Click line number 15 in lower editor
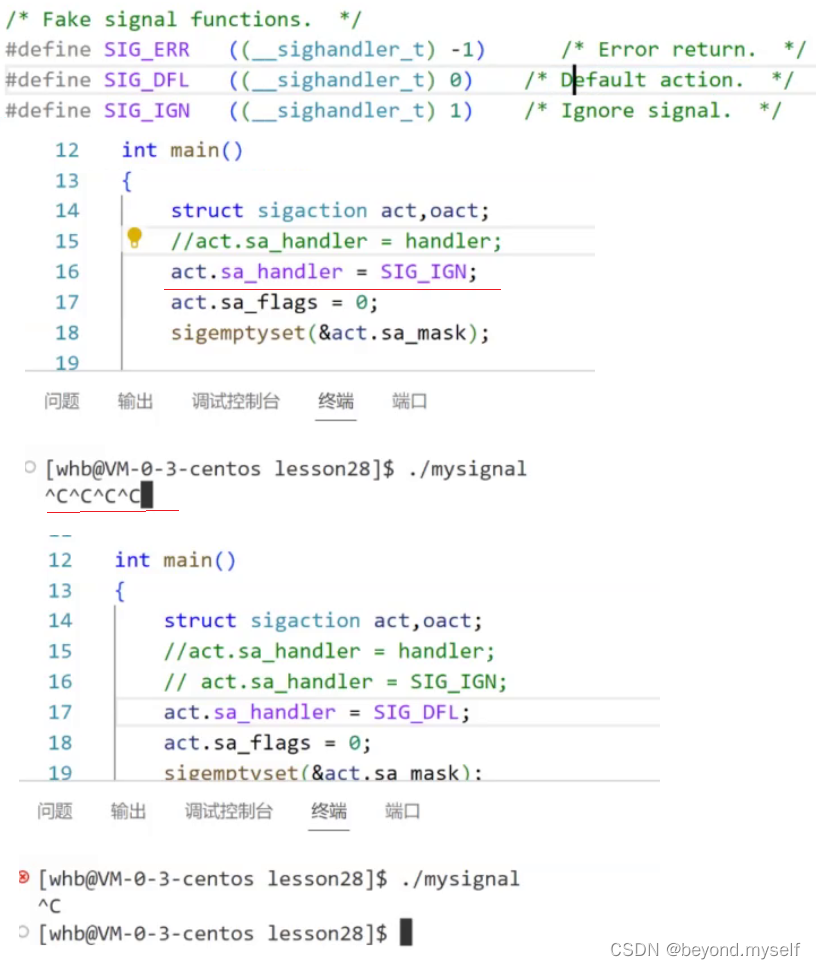This screenshot has height=969, width=816. click(61, 651)
